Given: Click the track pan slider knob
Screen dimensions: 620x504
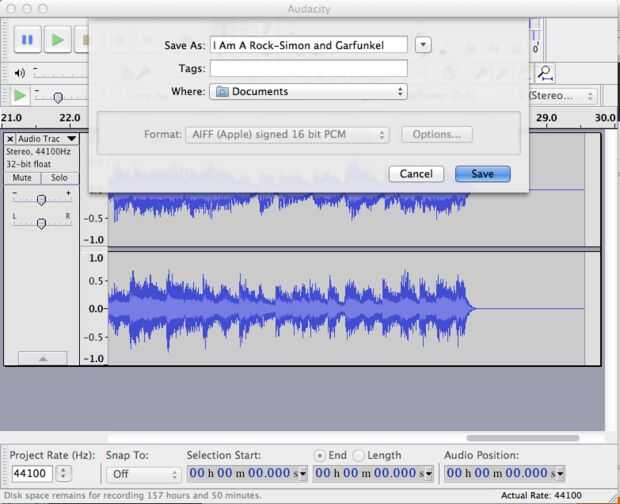Looking at the screenshot, I should [41, 224].
